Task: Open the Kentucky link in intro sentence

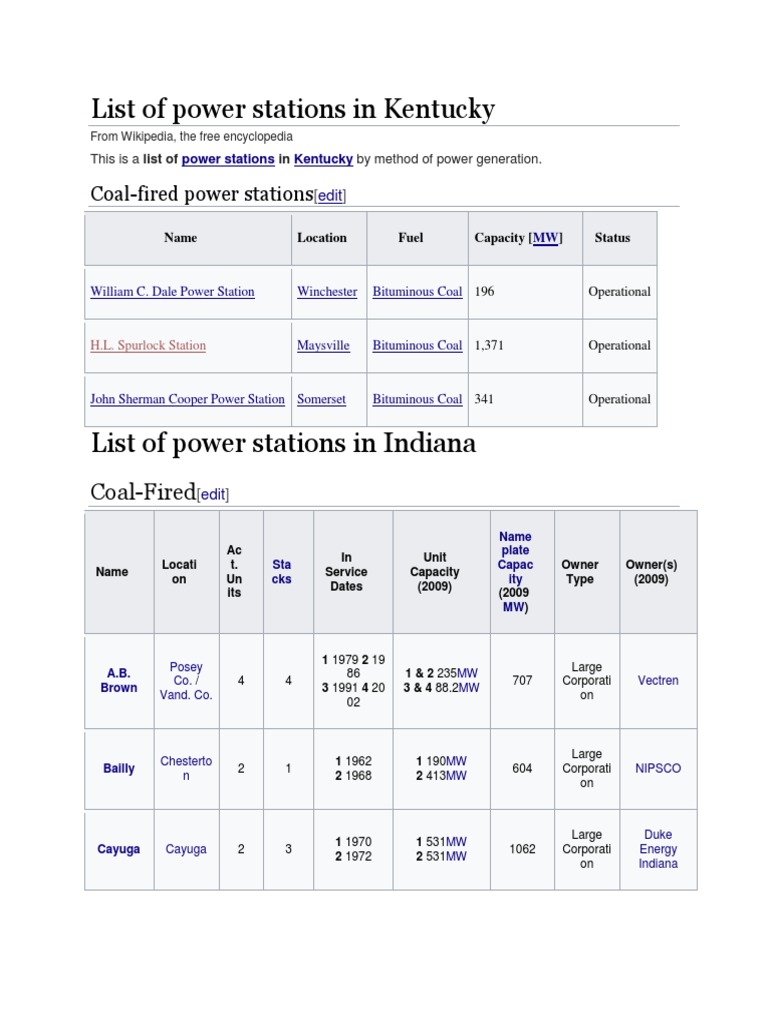Action: 323,159
